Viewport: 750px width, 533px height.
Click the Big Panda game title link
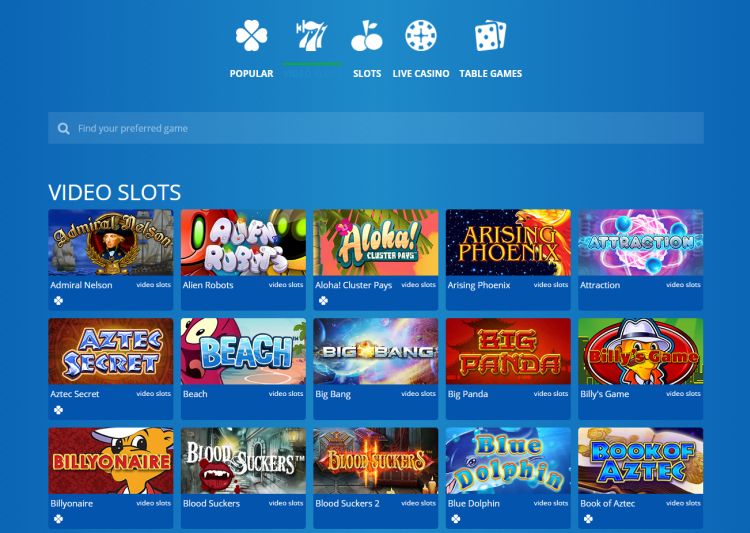[x=468, y=394]
